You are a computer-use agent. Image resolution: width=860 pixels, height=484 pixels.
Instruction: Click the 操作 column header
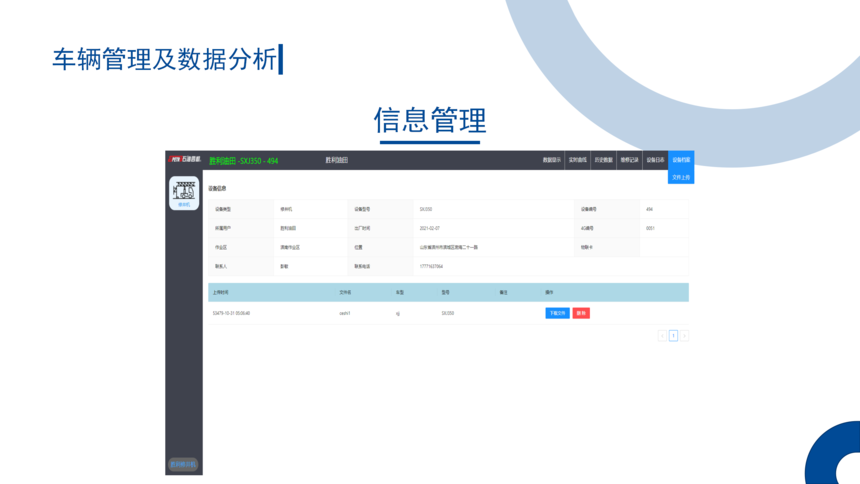click(x=549, y=292)
